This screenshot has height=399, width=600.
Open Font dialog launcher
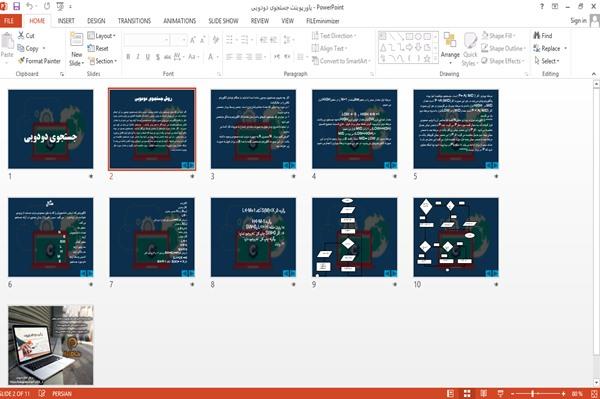219,74
